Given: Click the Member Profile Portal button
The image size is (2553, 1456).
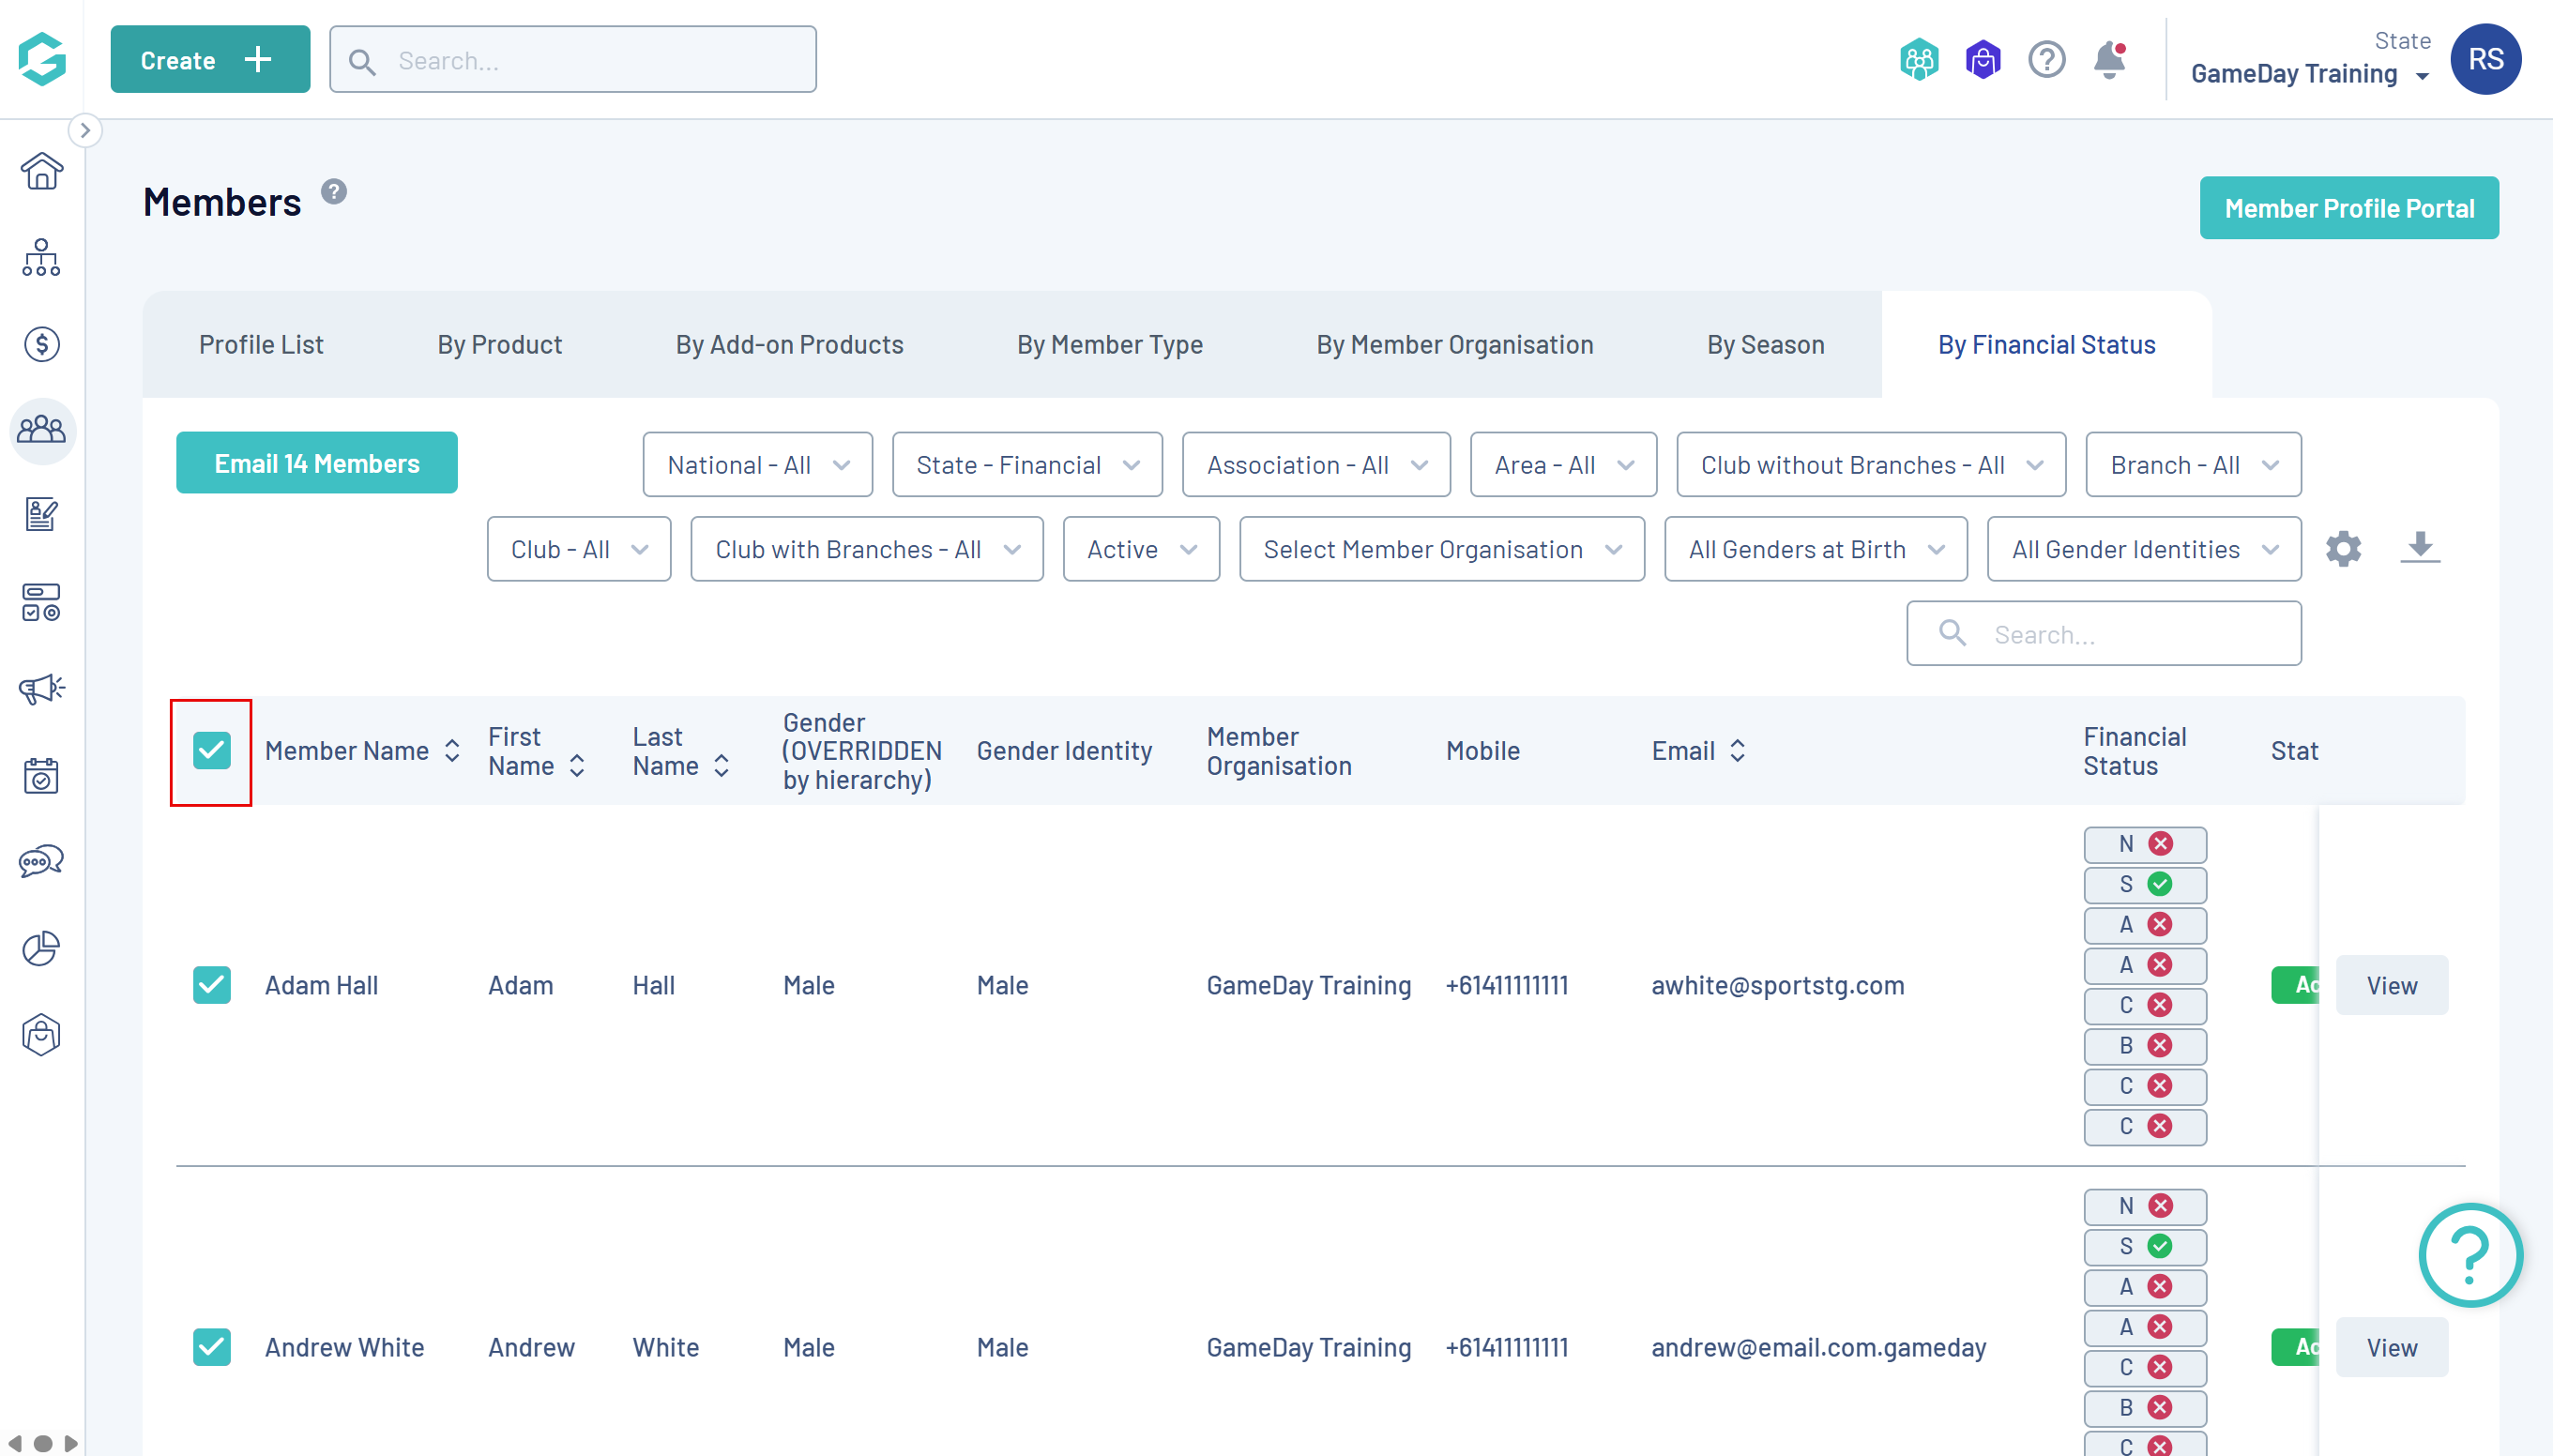Looking at the screenshot, I should 2348,208.
